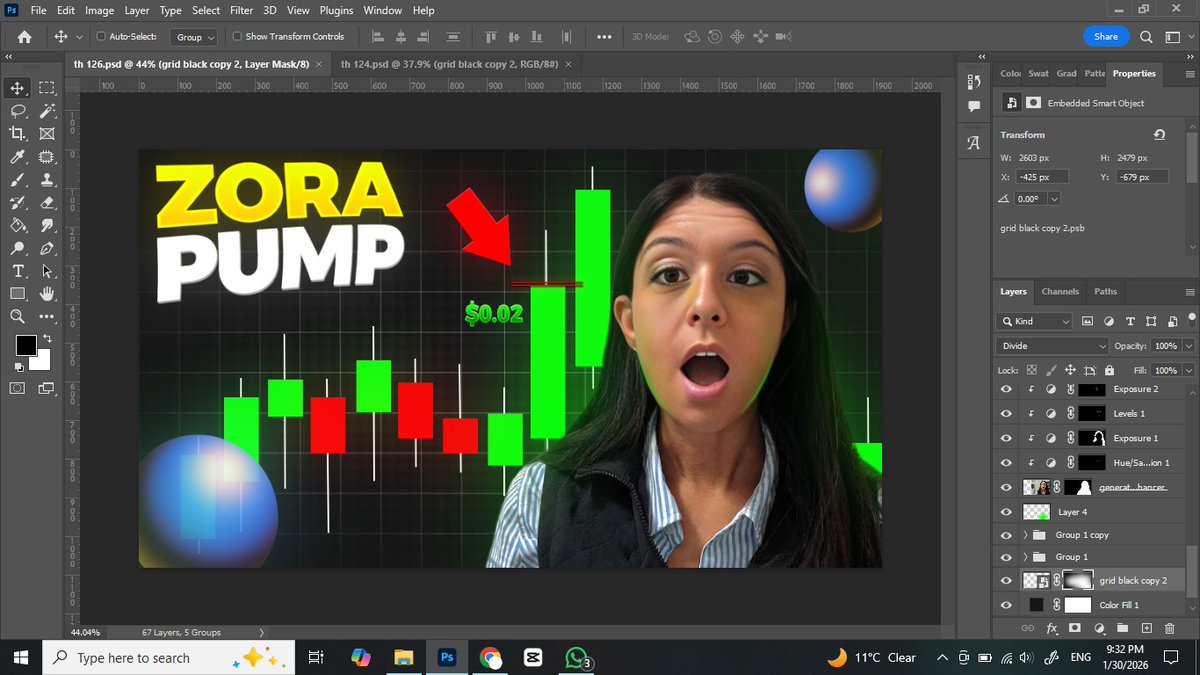Hide the Exposure 1 layer
Image resolution: width=1200 pixels, height=675 pixels.
click(1006, 438)
